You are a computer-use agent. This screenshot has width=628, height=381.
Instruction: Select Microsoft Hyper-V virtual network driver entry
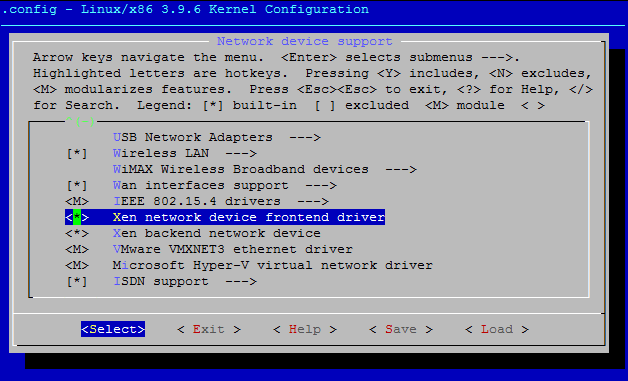point(273,266)
